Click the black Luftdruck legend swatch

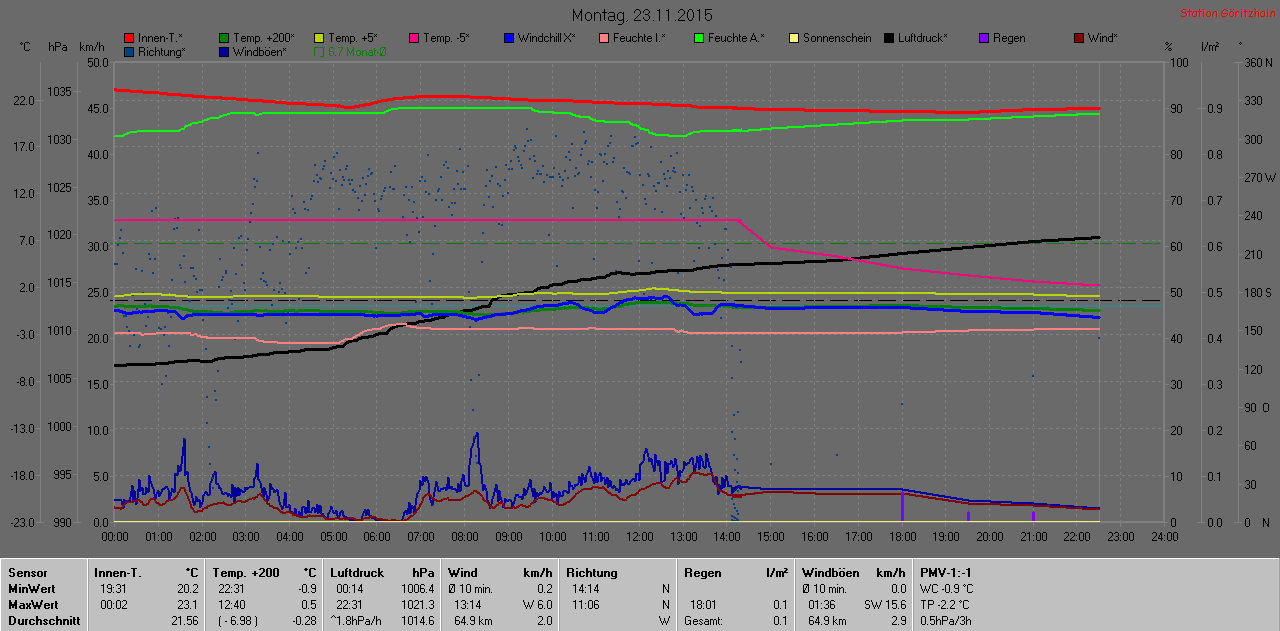889,38
